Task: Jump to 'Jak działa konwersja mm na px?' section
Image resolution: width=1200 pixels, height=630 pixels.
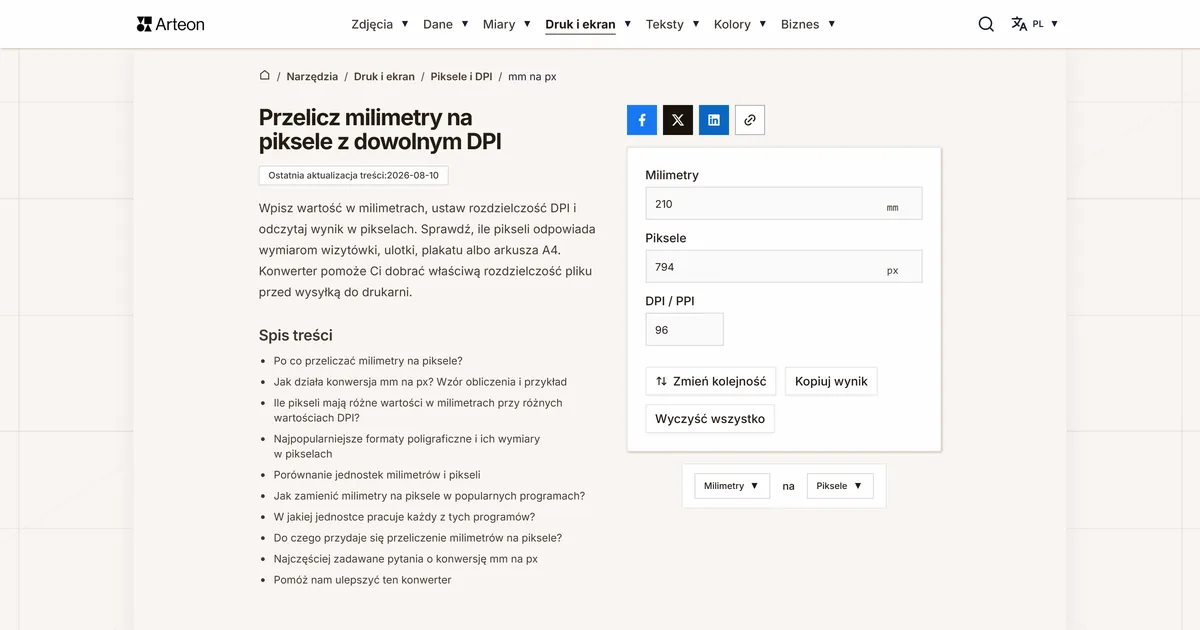Action: pyautogui.click(x=420, y=382)
